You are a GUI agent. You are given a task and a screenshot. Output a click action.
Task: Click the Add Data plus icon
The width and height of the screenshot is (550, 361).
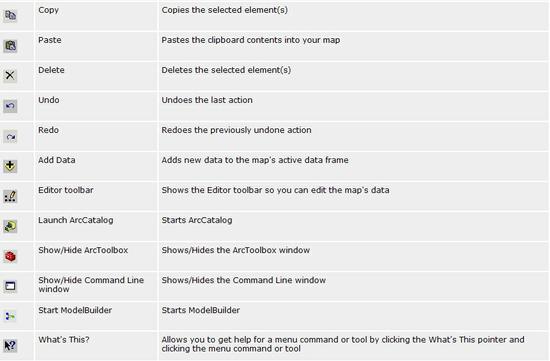click(x=10, y=166)
